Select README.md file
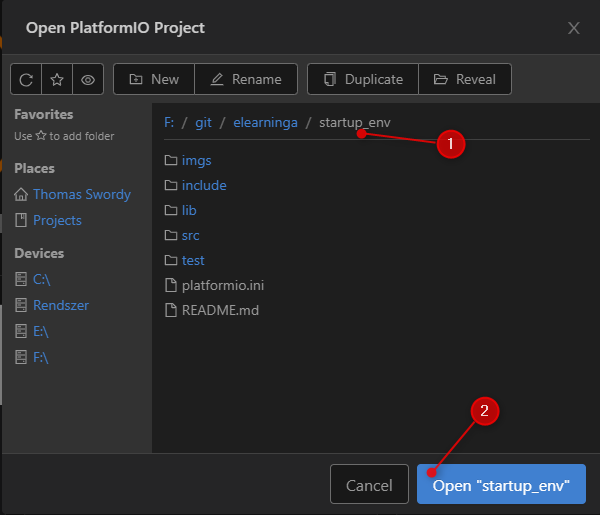Screen dimensions: 600x515 (x=220, y=310)
